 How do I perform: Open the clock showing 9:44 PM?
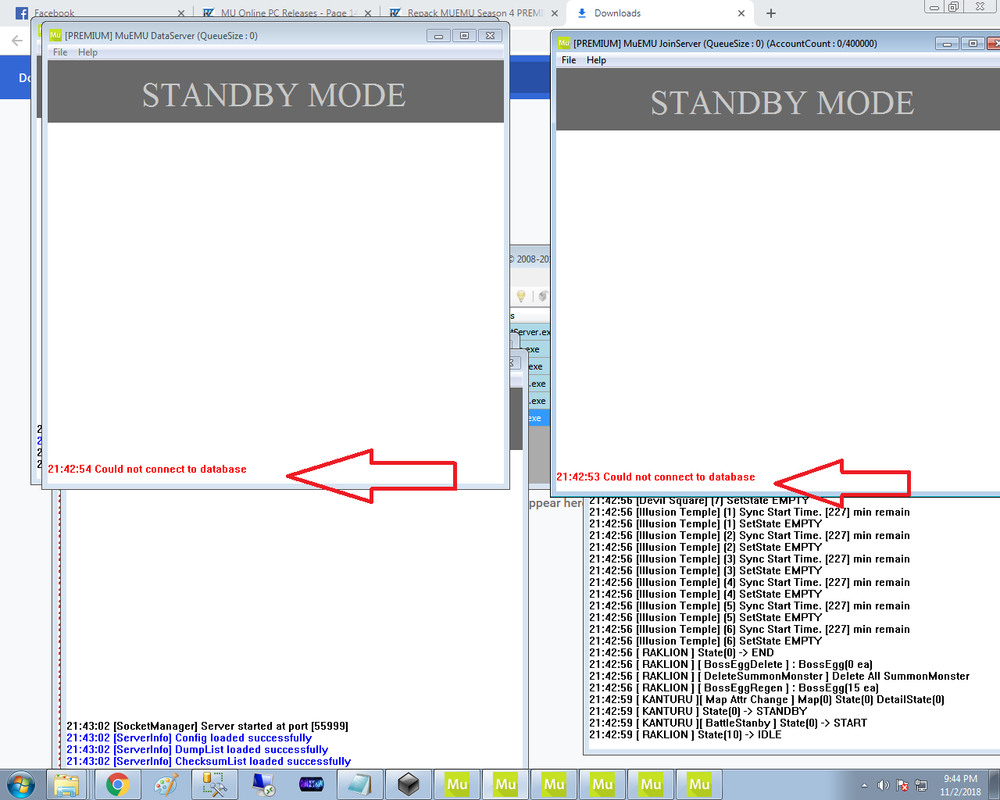[960, 785]
